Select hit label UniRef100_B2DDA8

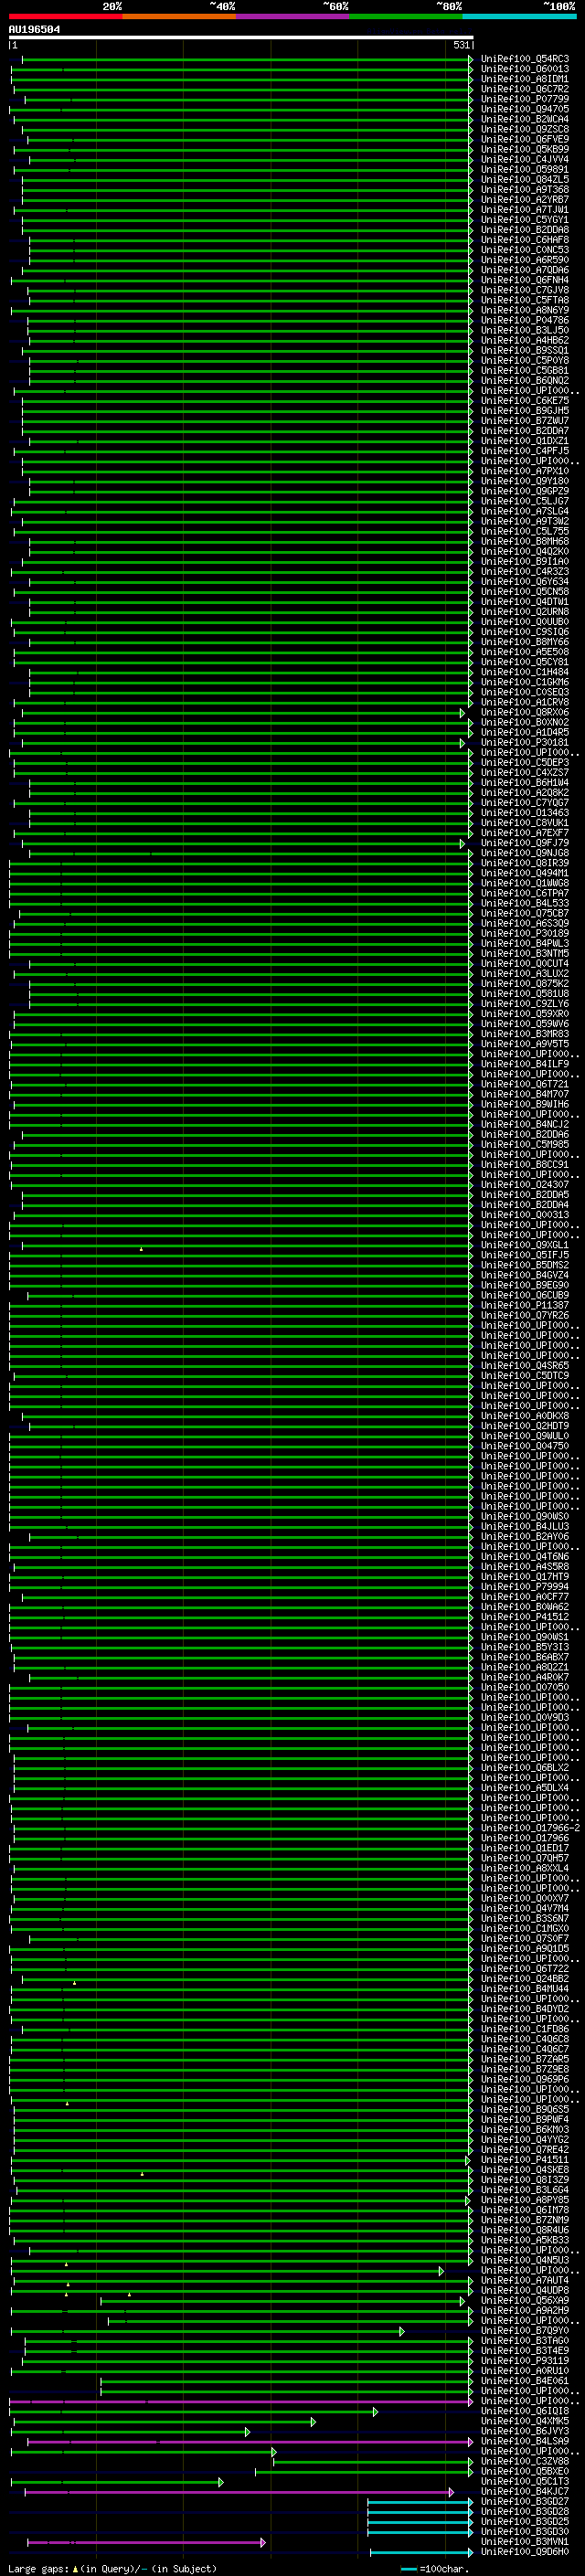[525, 230]
